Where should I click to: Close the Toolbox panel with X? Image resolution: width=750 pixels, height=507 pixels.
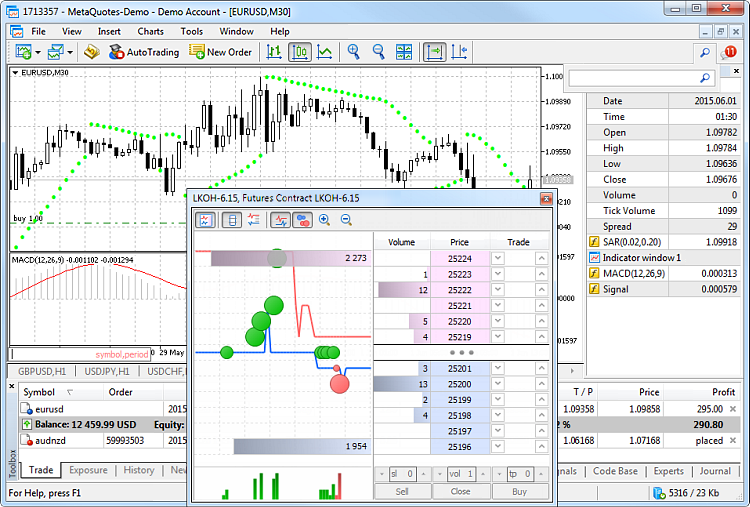click(x=12, y=386)
